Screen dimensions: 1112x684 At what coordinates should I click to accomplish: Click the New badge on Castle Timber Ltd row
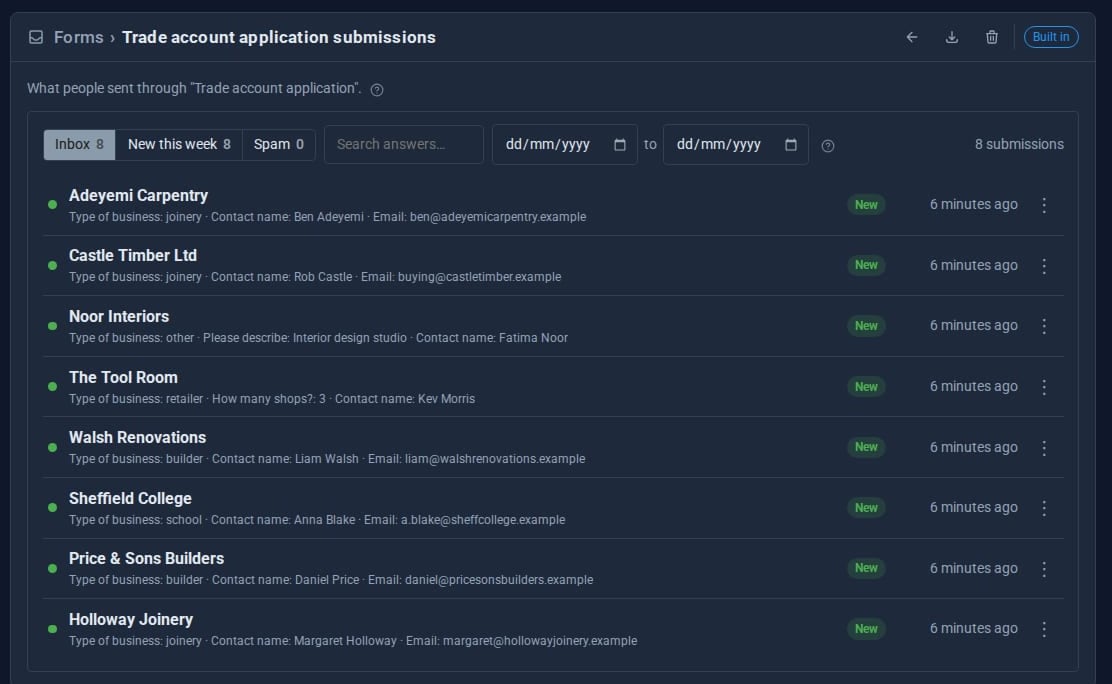(x=866, y=265)
